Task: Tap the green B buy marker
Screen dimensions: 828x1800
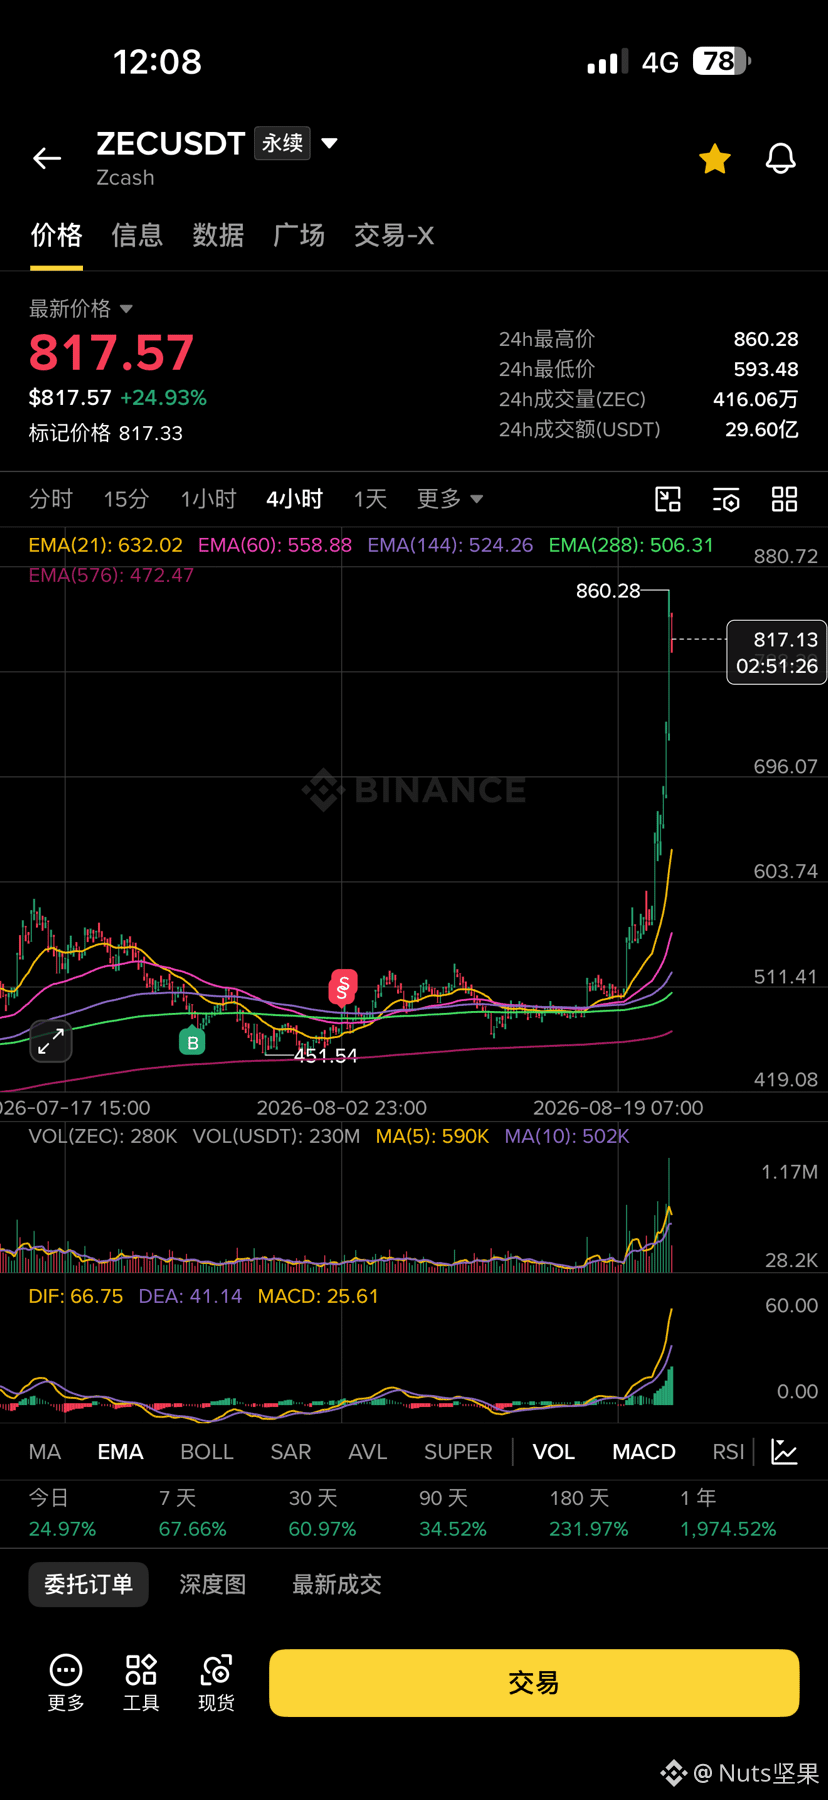Action: tap(192, 1041)
